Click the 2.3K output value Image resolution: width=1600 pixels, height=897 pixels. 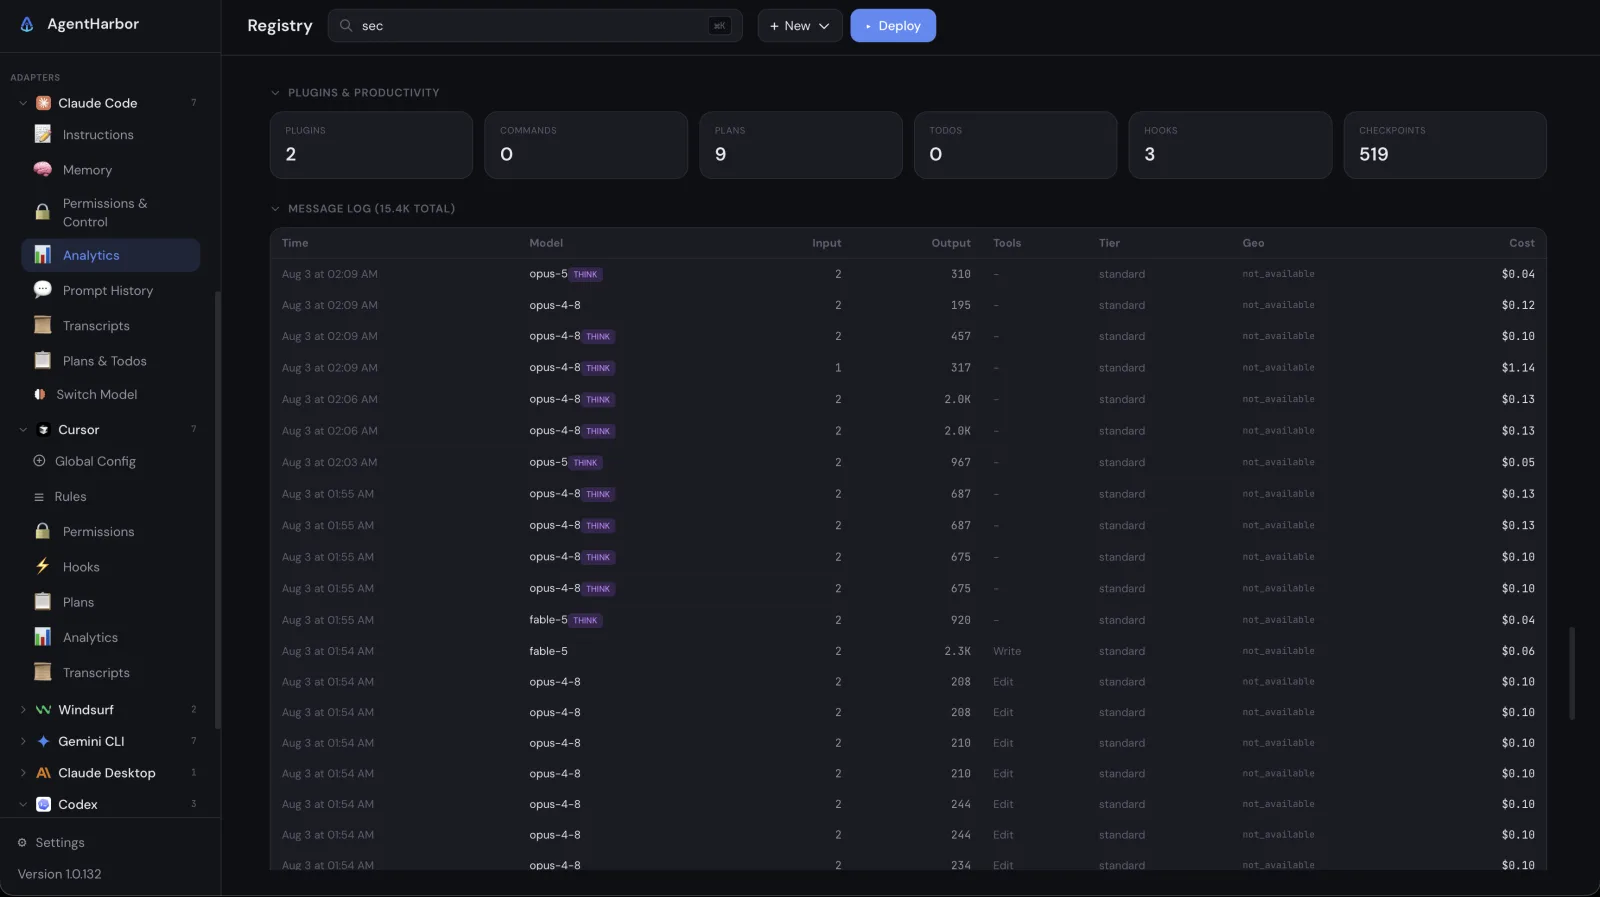(x=957, y=651)
